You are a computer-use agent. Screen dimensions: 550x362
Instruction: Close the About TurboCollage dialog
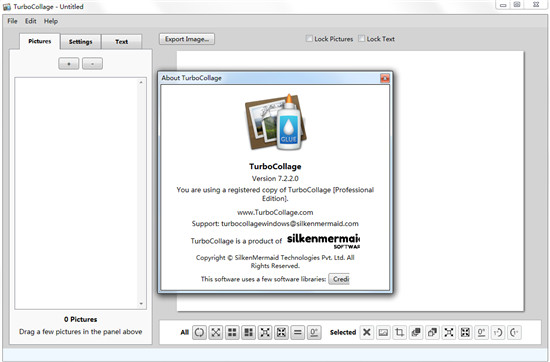385,78
